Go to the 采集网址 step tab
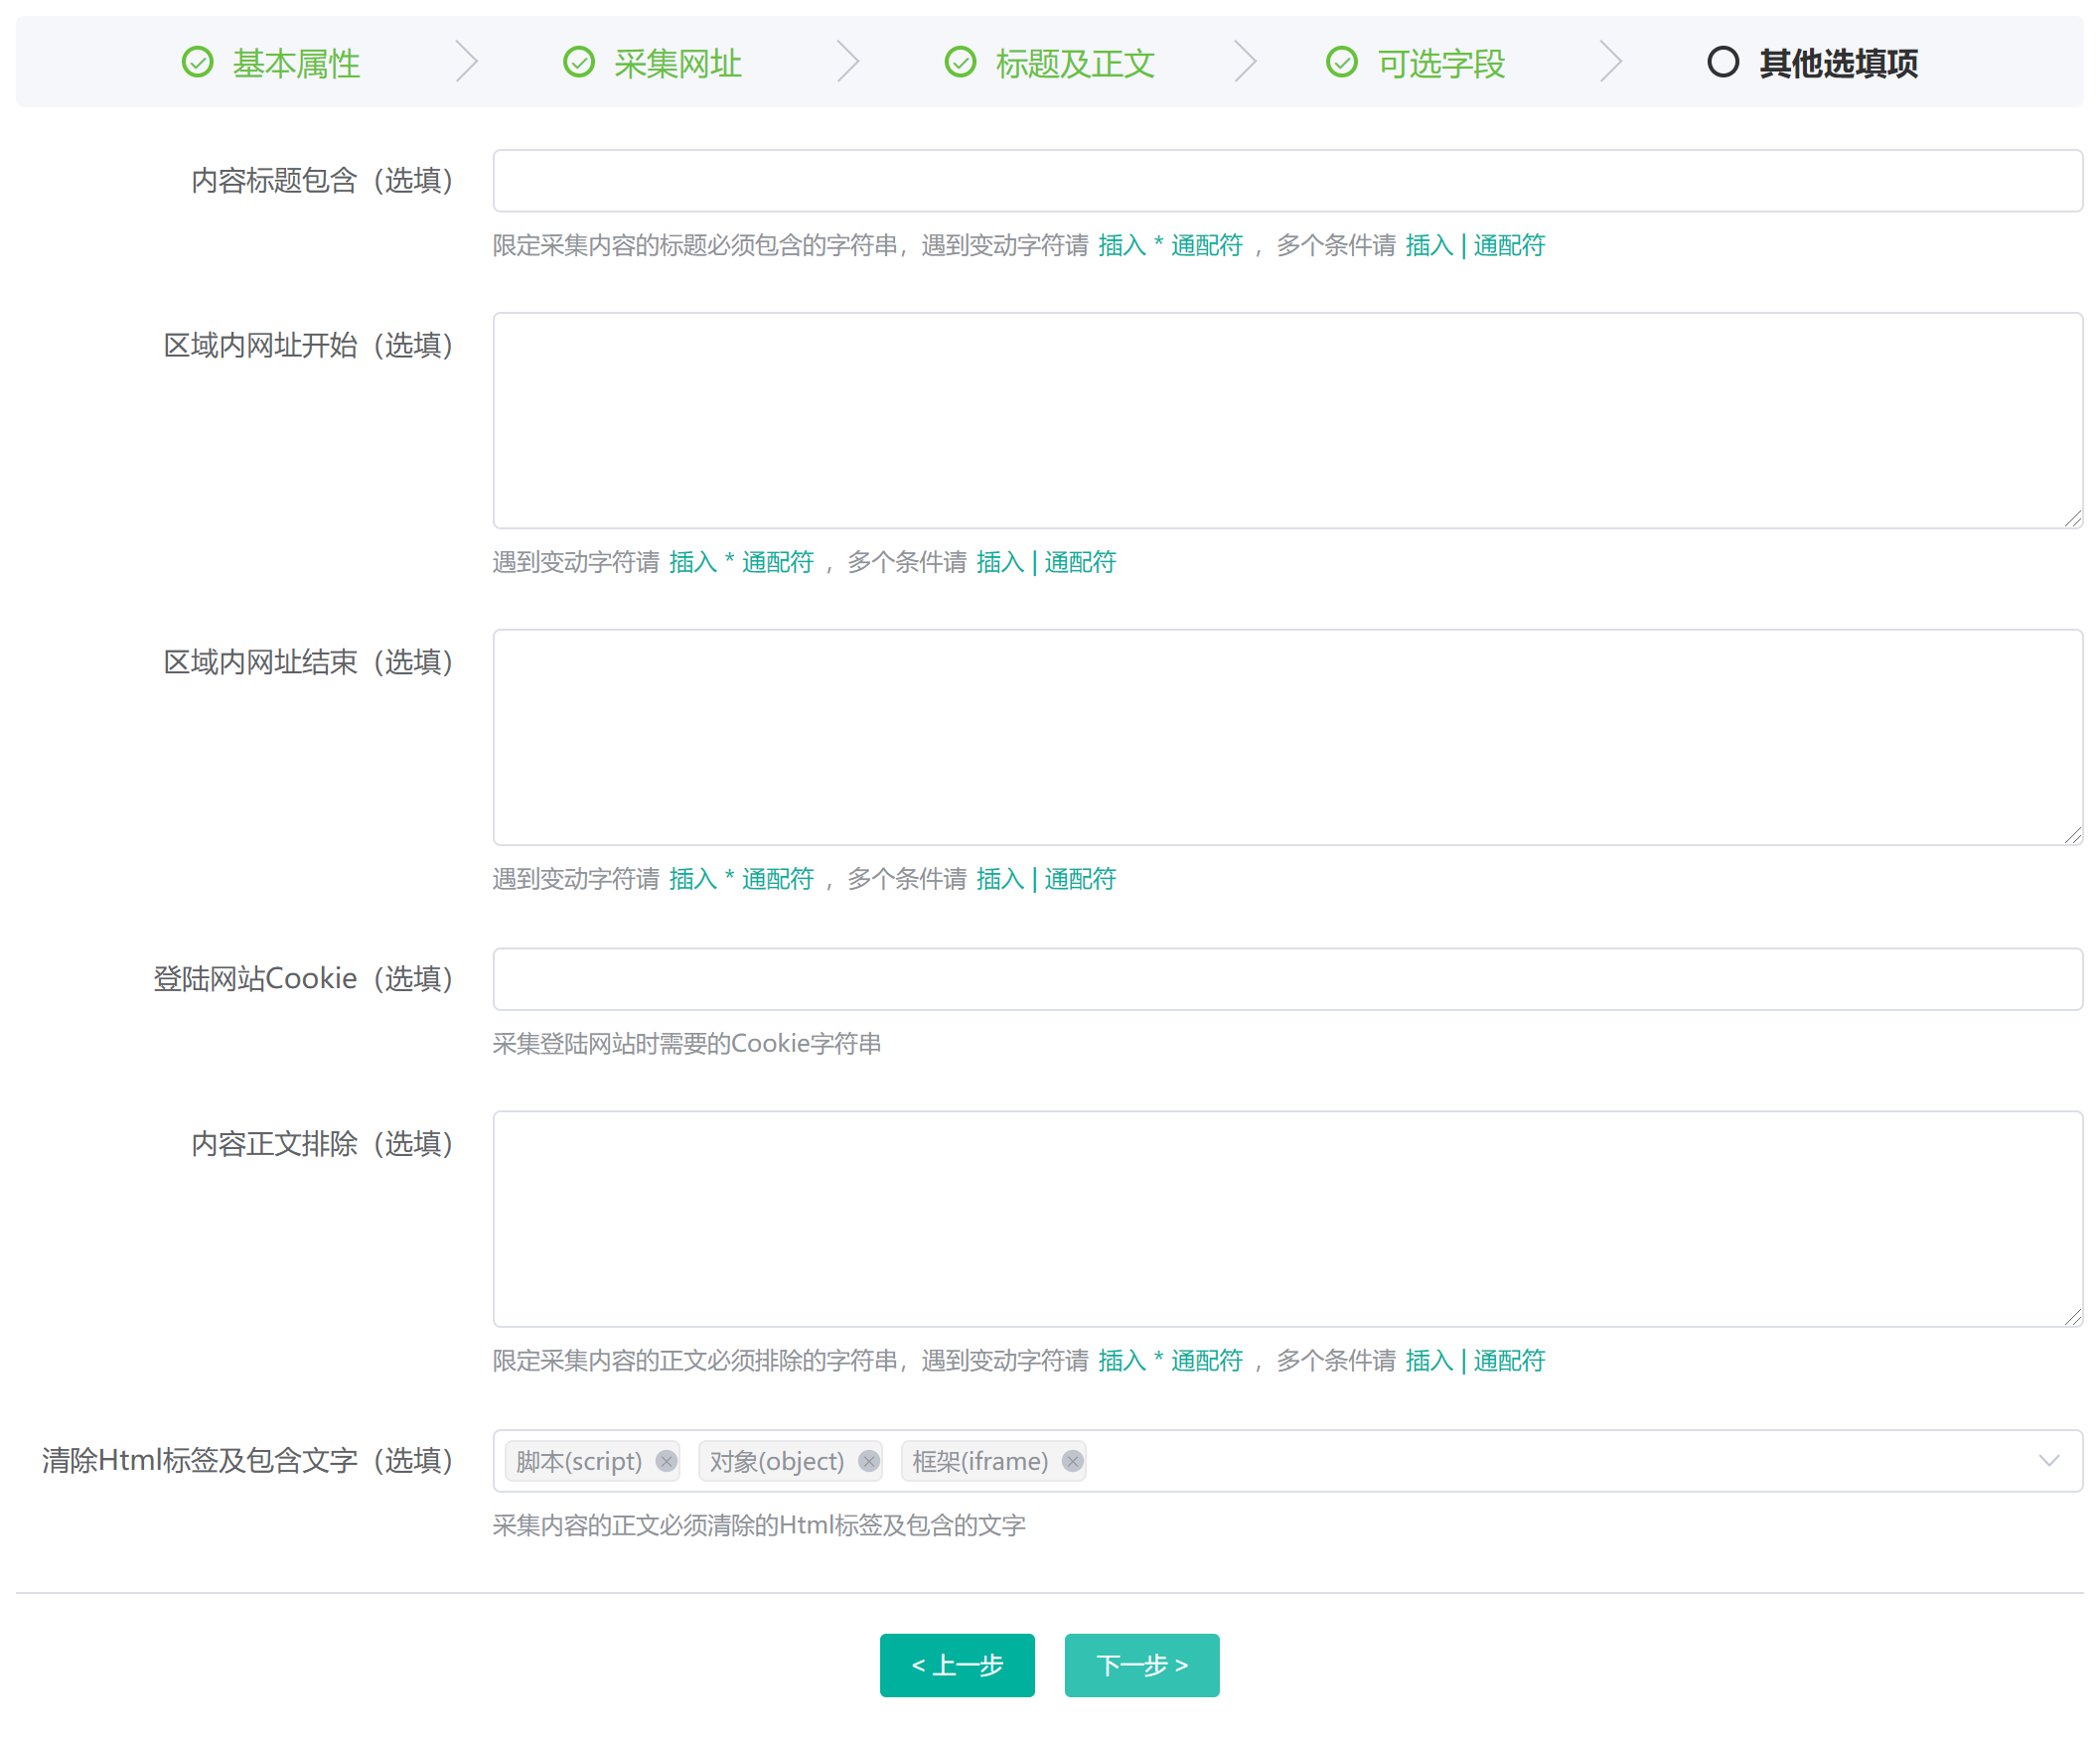2100x1738 pixels. click(677, 63)
